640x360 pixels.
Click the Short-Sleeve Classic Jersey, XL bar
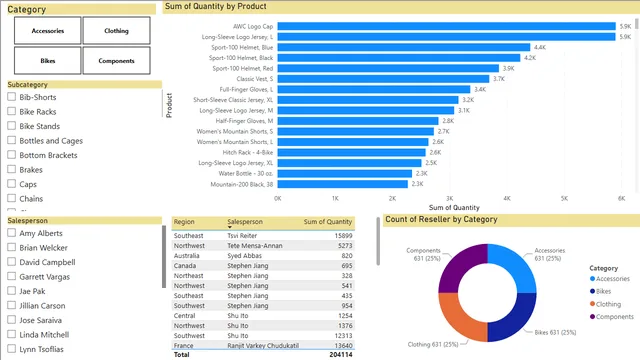pos(368,100)
